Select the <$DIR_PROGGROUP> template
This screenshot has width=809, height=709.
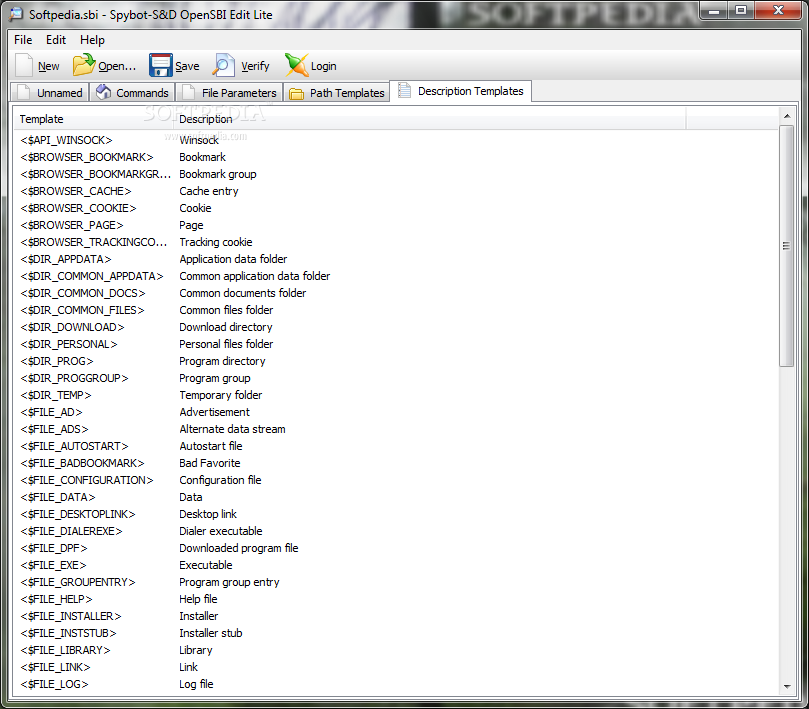(74, 378)
